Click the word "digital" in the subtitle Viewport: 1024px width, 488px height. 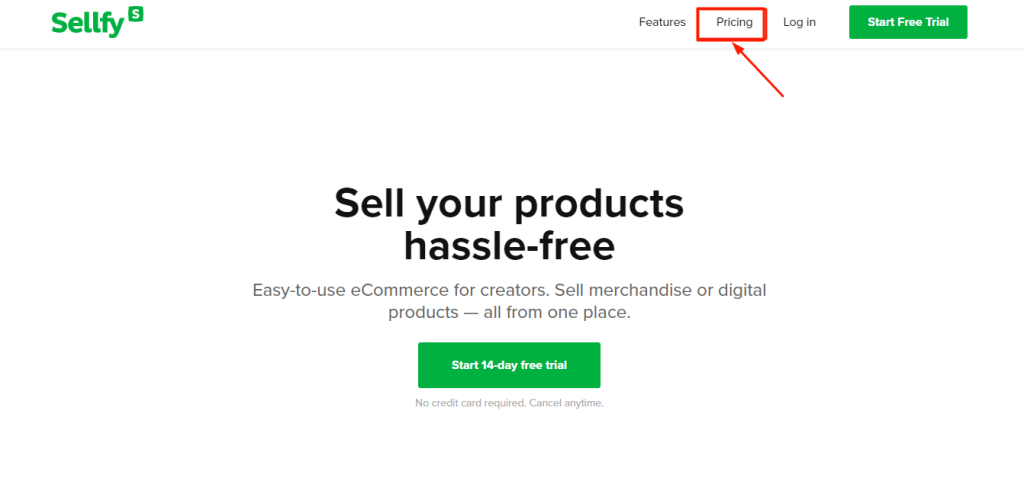[x=737, y=290]
